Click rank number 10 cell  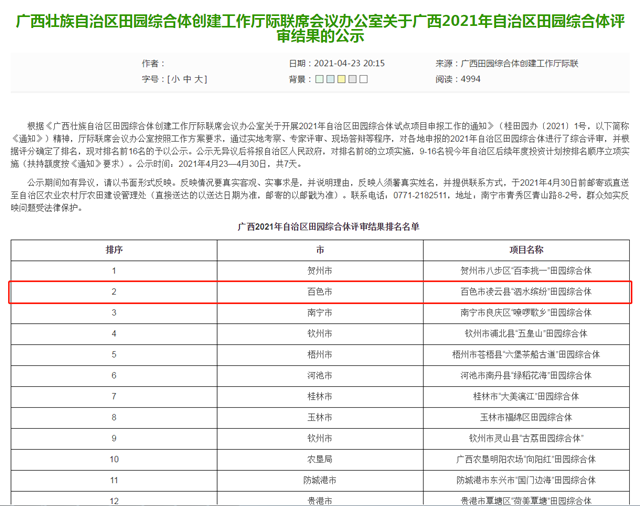point(114,459)
